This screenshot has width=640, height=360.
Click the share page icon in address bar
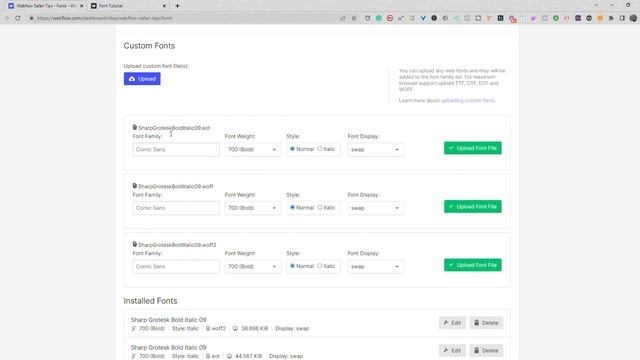click(x=342, y=18)
